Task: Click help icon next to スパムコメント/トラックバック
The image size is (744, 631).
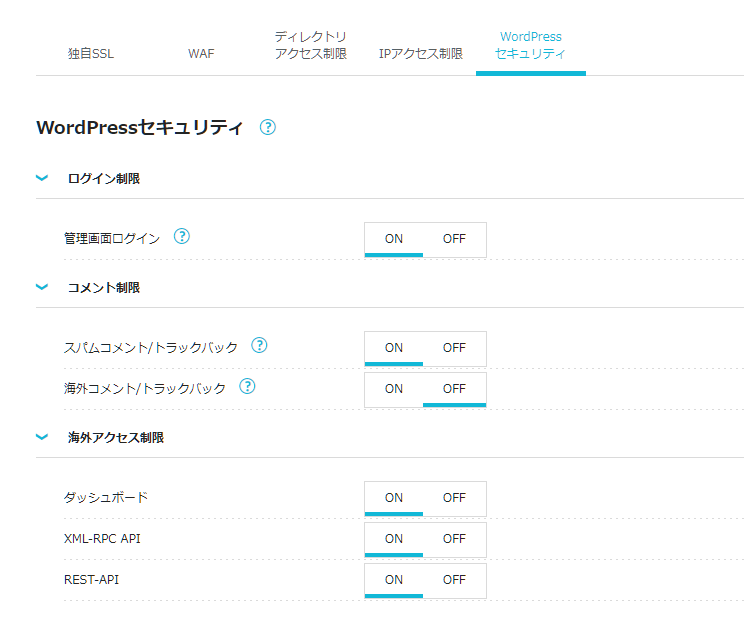Action: [259, 345]
